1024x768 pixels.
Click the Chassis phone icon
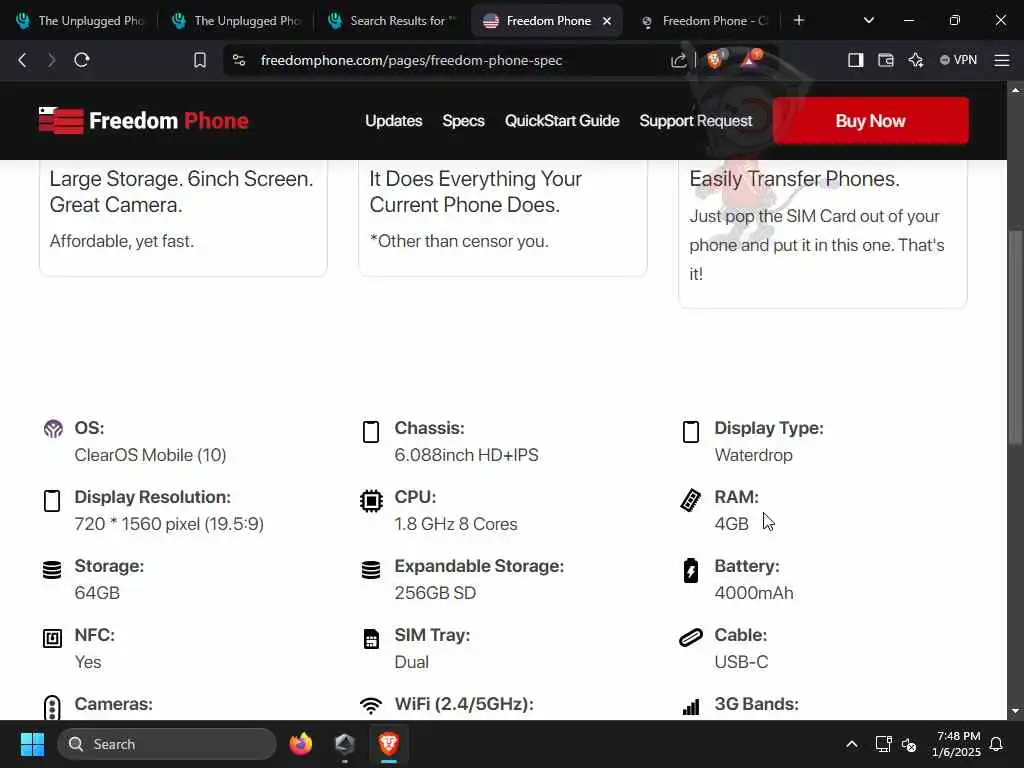371,432
